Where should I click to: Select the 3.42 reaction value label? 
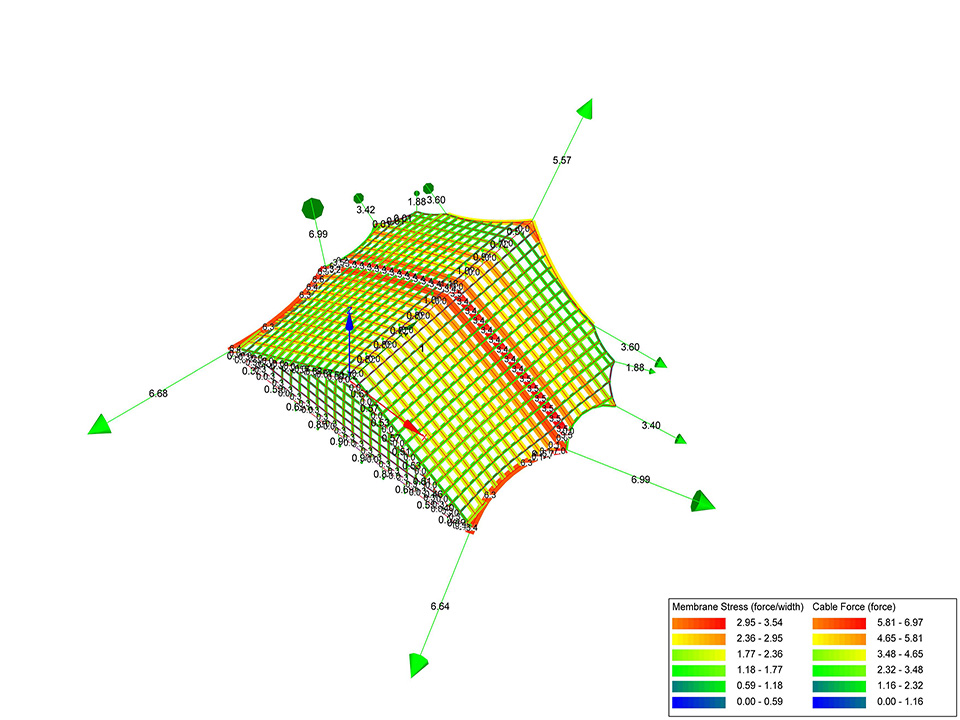coord(365,210)
